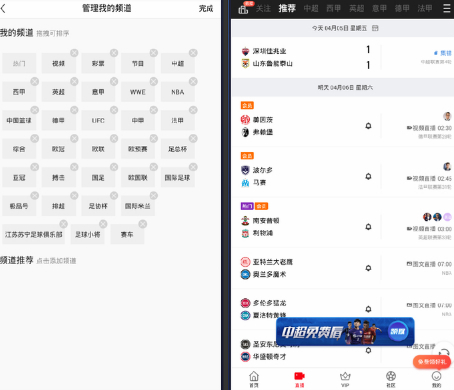Open 视频直播 03:00 for 南安普顿 match
The width and height of the screenshot is (454, 390).
429,229
